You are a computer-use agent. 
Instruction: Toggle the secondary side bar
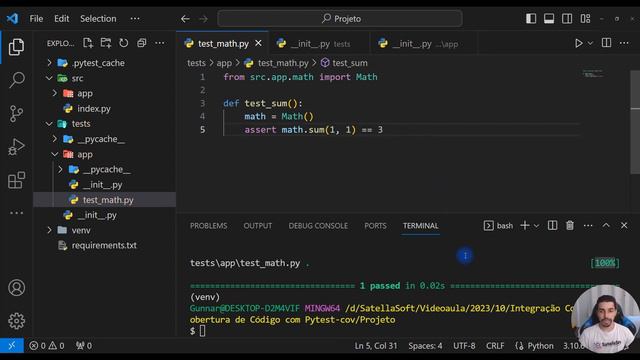click(567, 18)
